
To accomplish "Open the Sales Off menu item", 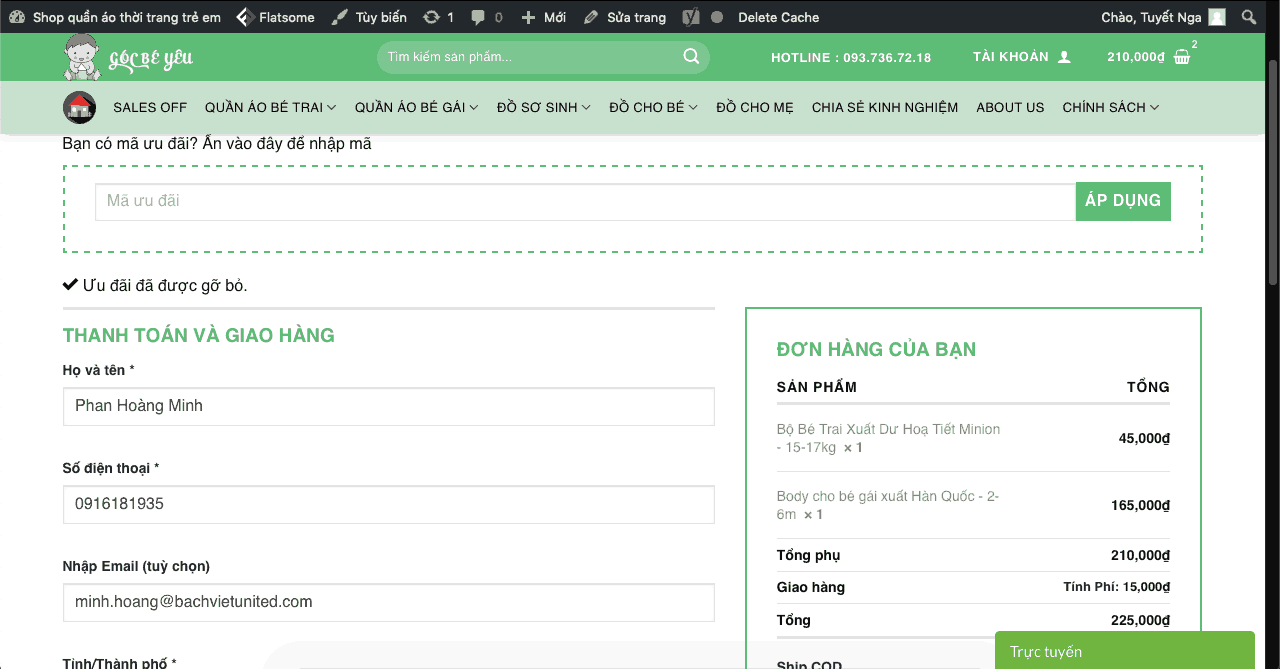I will point(150,107).
